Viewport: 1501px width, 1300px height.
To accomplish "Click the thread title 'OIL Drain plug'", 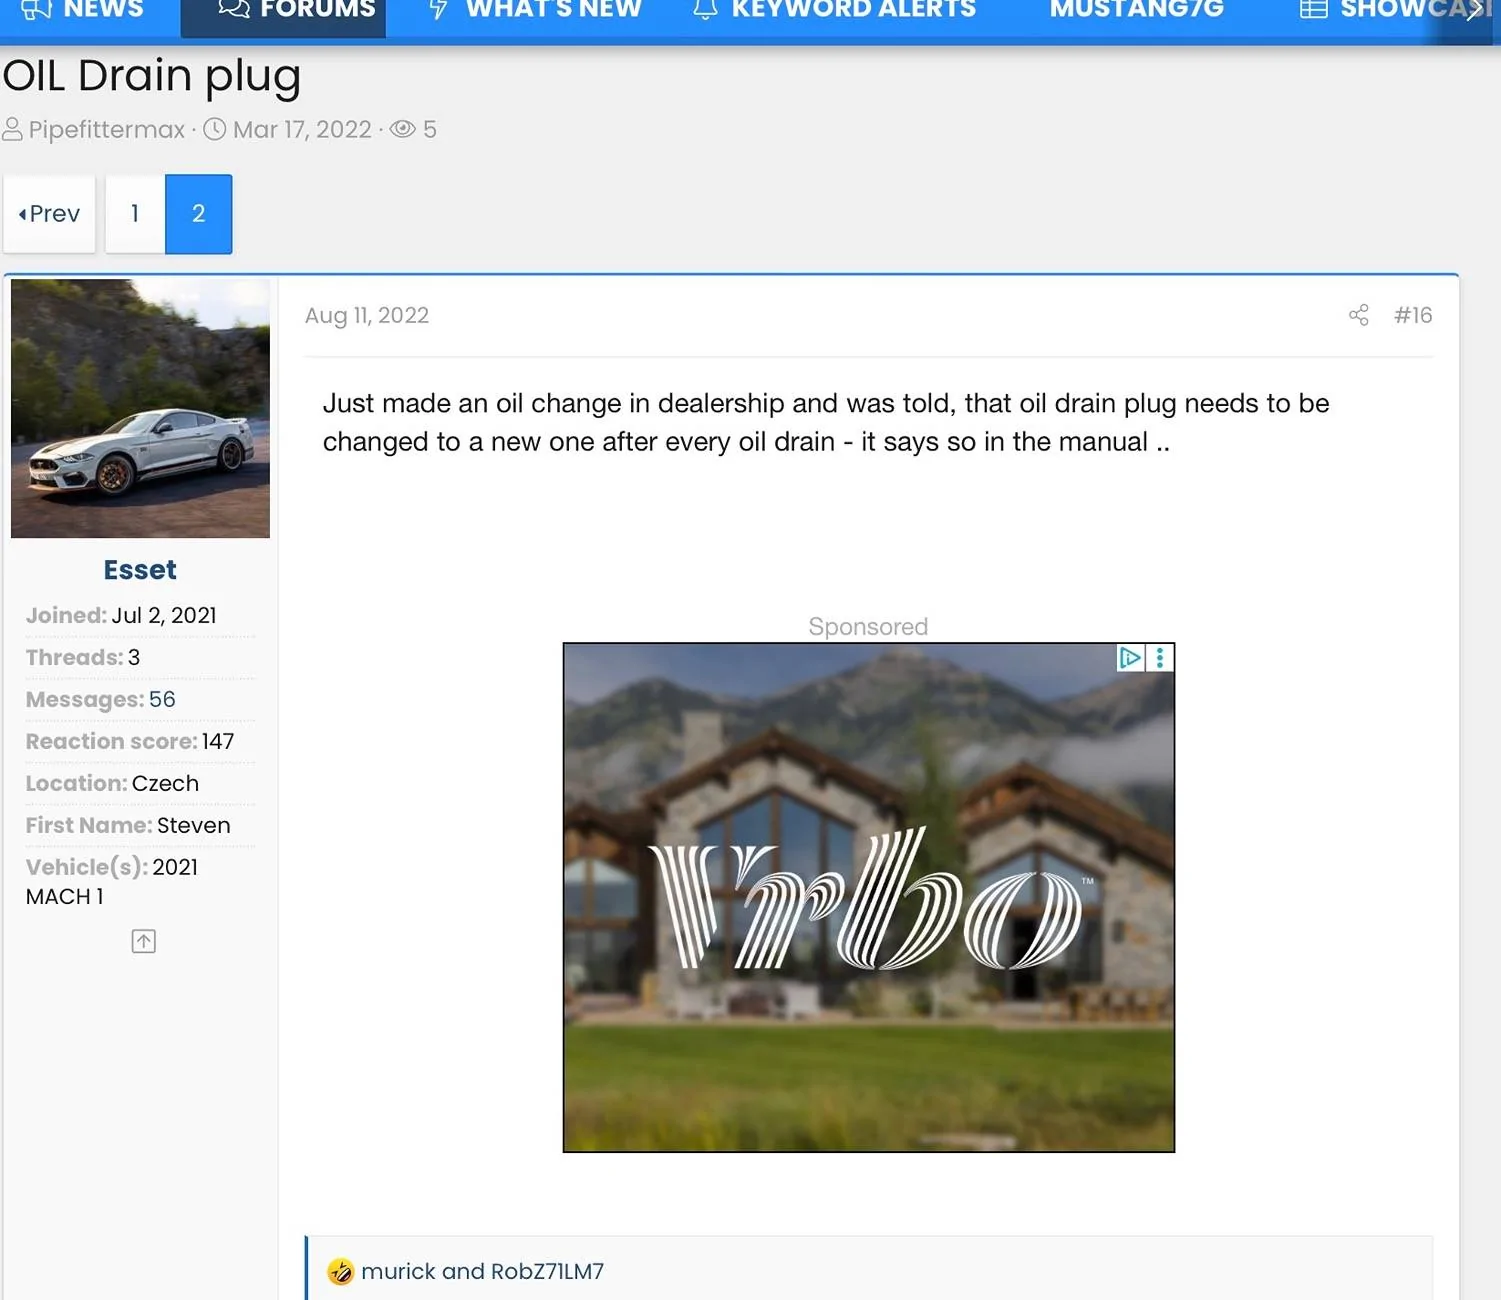I will coord(151,76).
